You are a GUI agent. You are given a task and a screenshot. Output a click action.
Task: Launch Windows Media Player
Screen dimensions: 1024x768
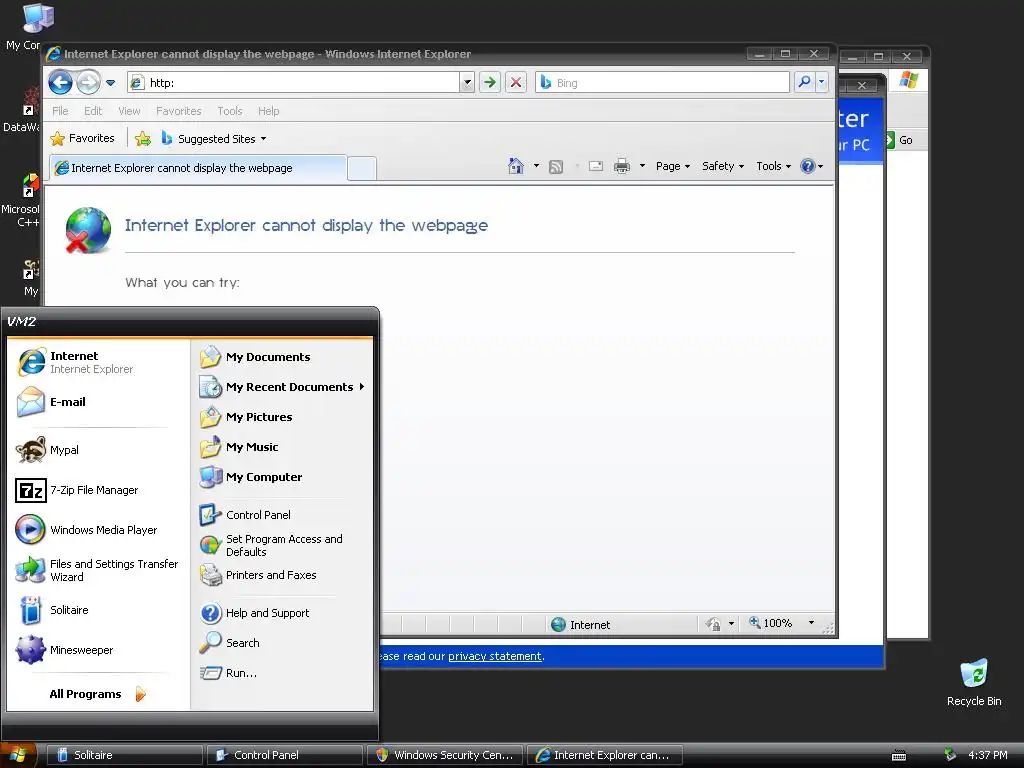98,530
